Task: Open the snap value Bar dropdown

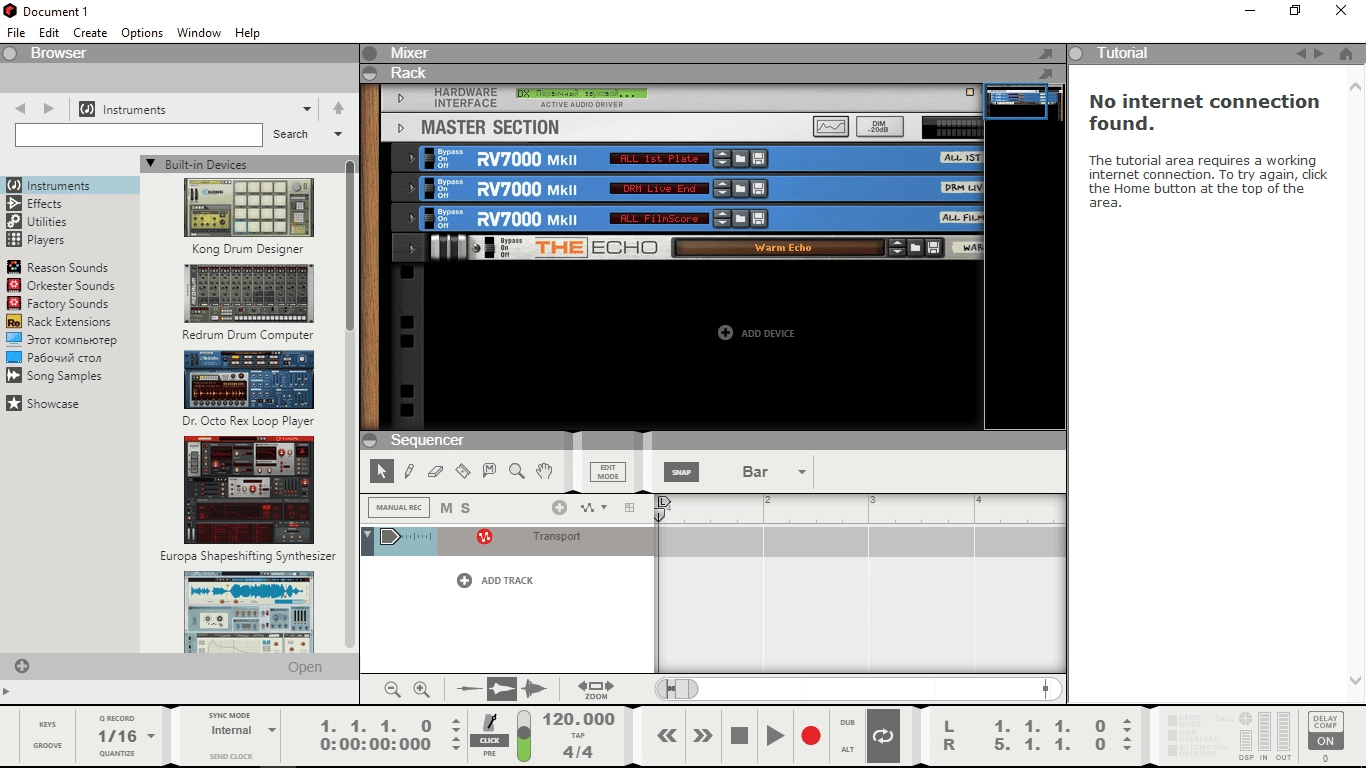Action: 802,473
